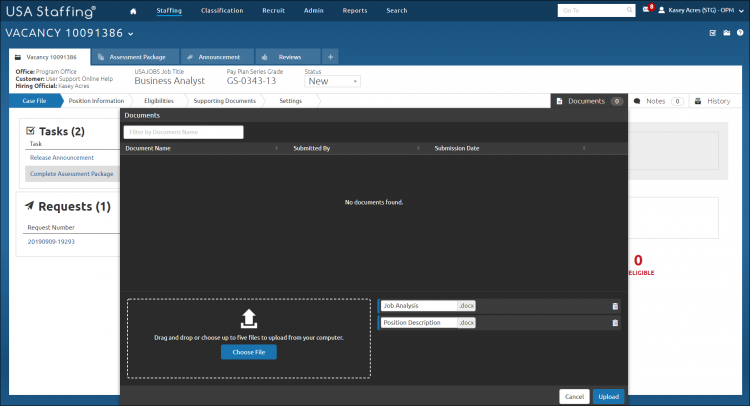Image resolution: width=750 pixels, height=406 pixels.
Task: Expand the Kasey Acres user menu
Action: point(741,11)
